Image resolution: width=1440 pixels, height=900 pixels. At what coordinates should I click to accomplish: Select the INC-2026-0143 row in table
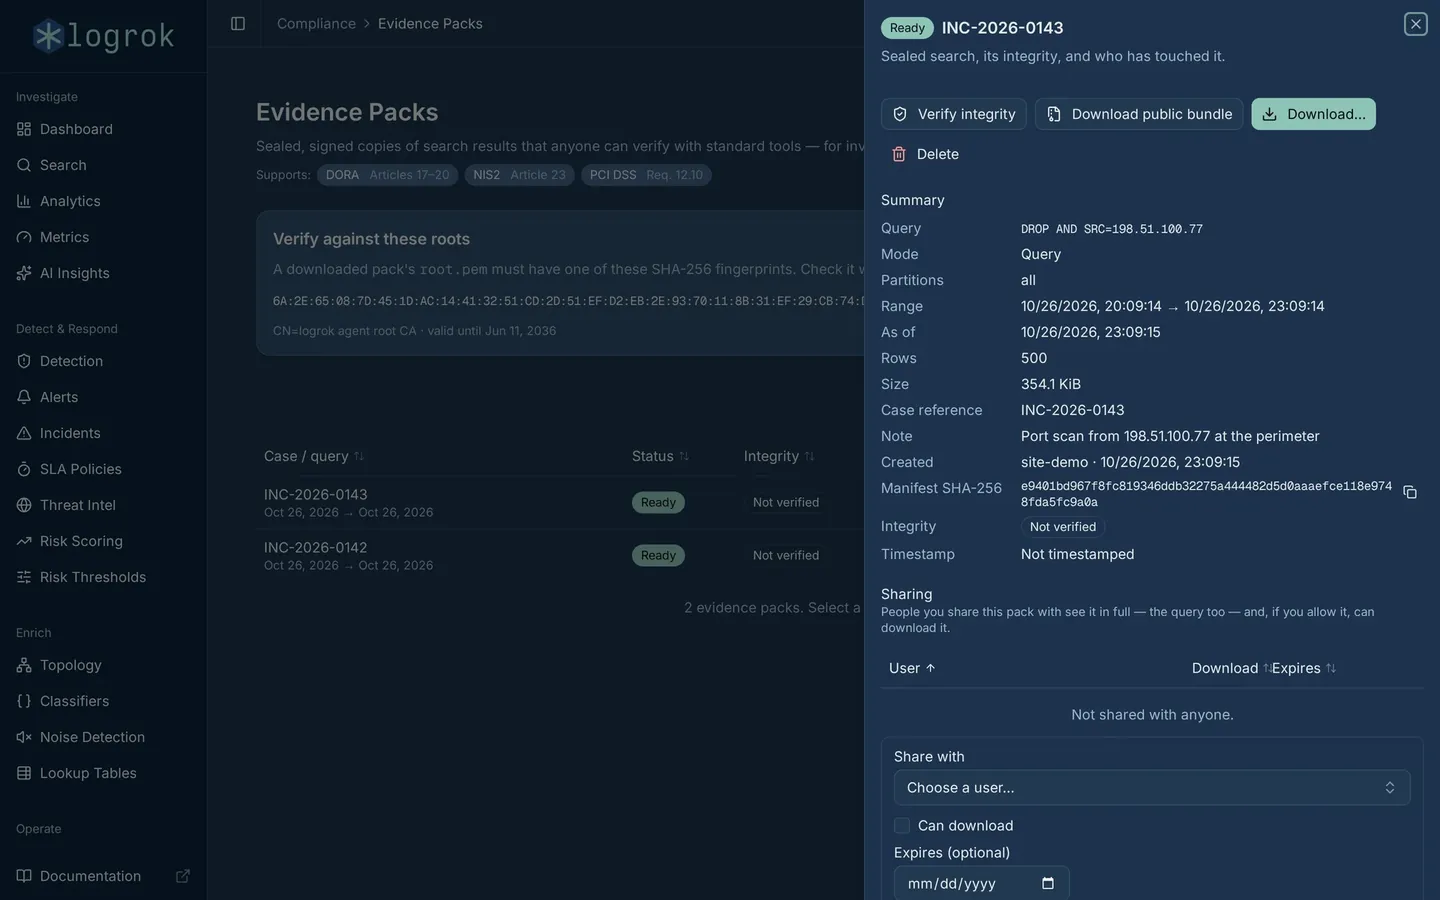point(560,503)
